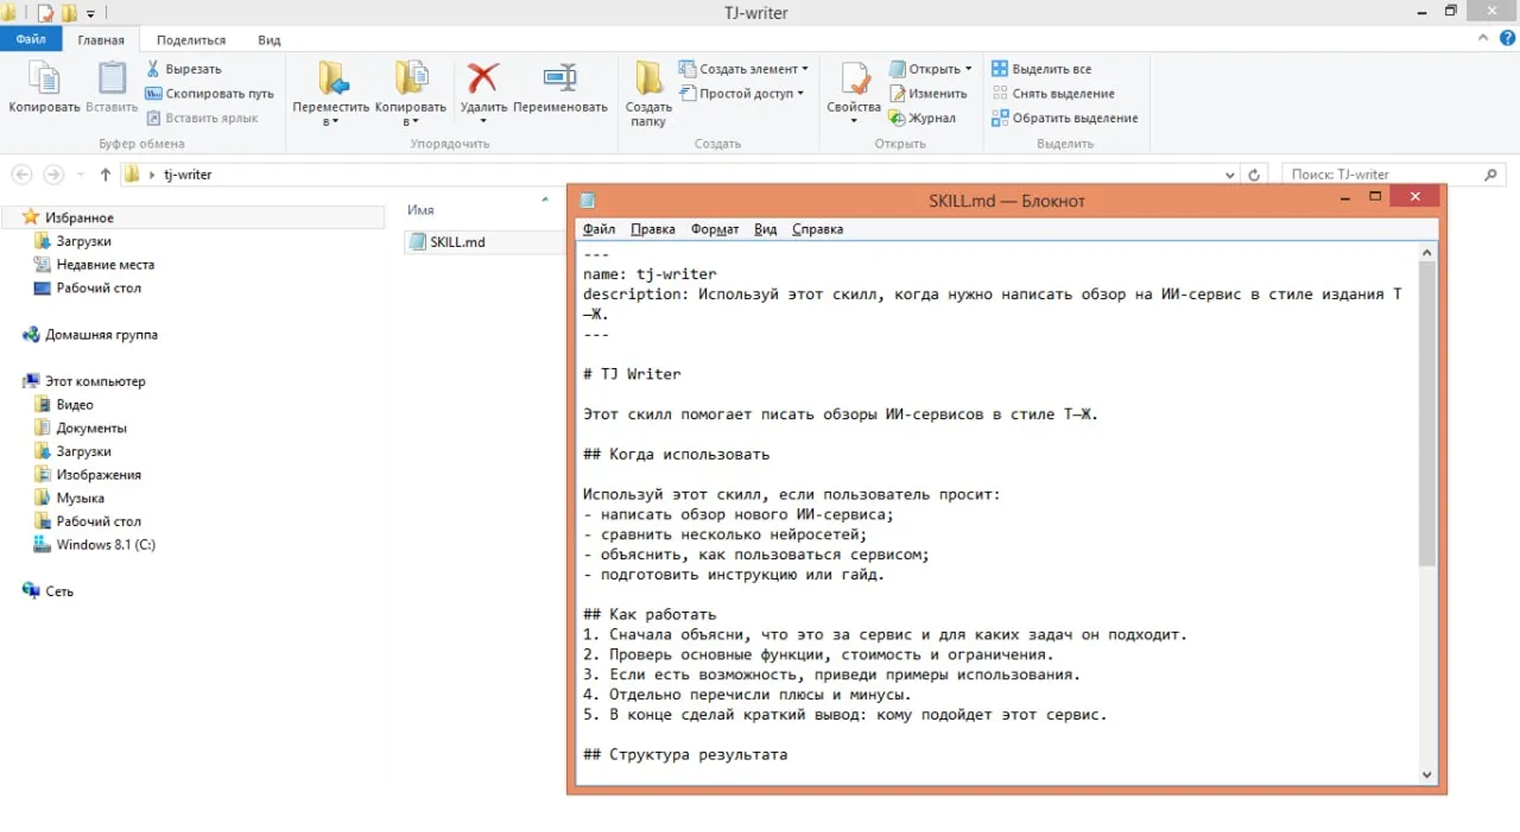Open the Видео folder
The width and height of the screenshot is (1520, 832).
pyautogui.click(x=74, y=405)
